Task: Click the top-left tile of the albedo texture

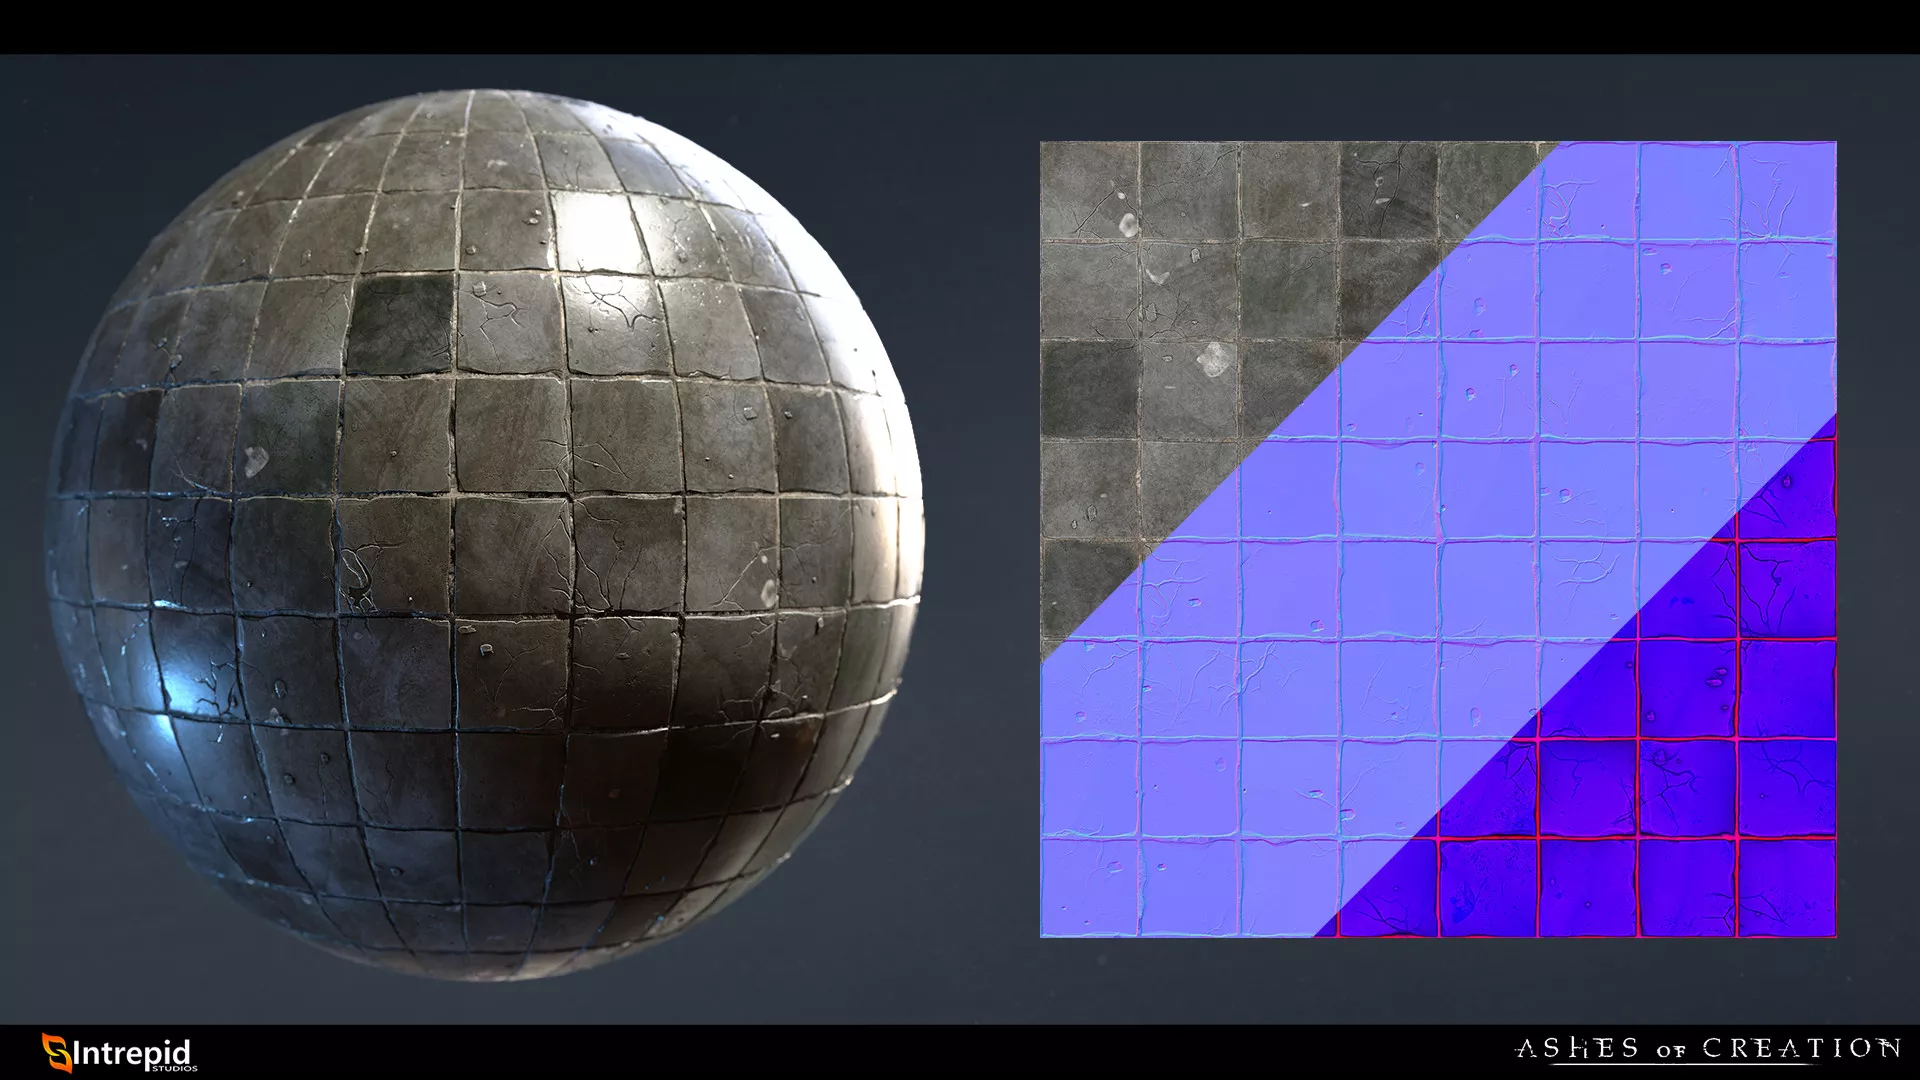Action: coord(1090,190)
